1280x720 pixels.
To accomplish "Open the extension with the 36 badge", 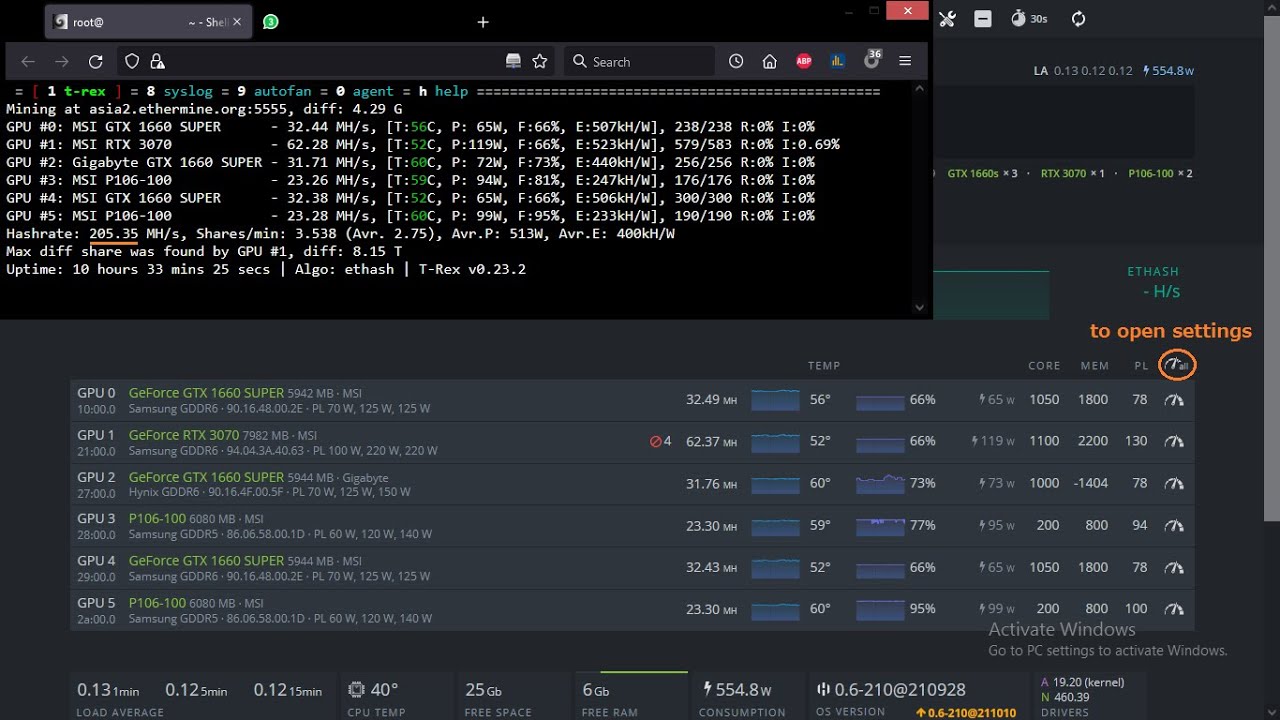I will click(x=872, y=59).
